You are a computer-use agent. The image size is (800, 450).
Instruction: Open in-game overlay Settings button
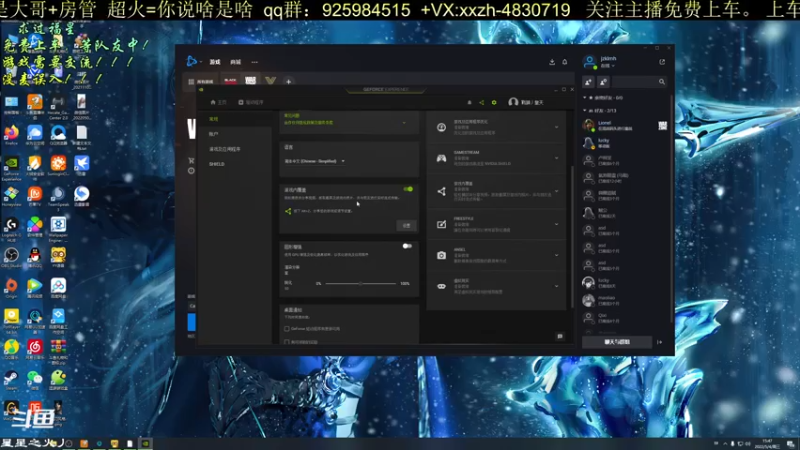[x=406, y=225]
